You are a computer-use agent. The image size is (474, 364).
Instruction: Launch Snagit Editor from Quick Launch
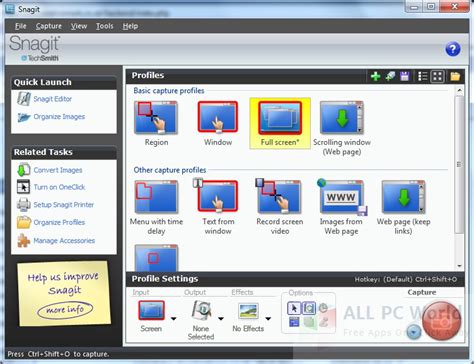53,99
